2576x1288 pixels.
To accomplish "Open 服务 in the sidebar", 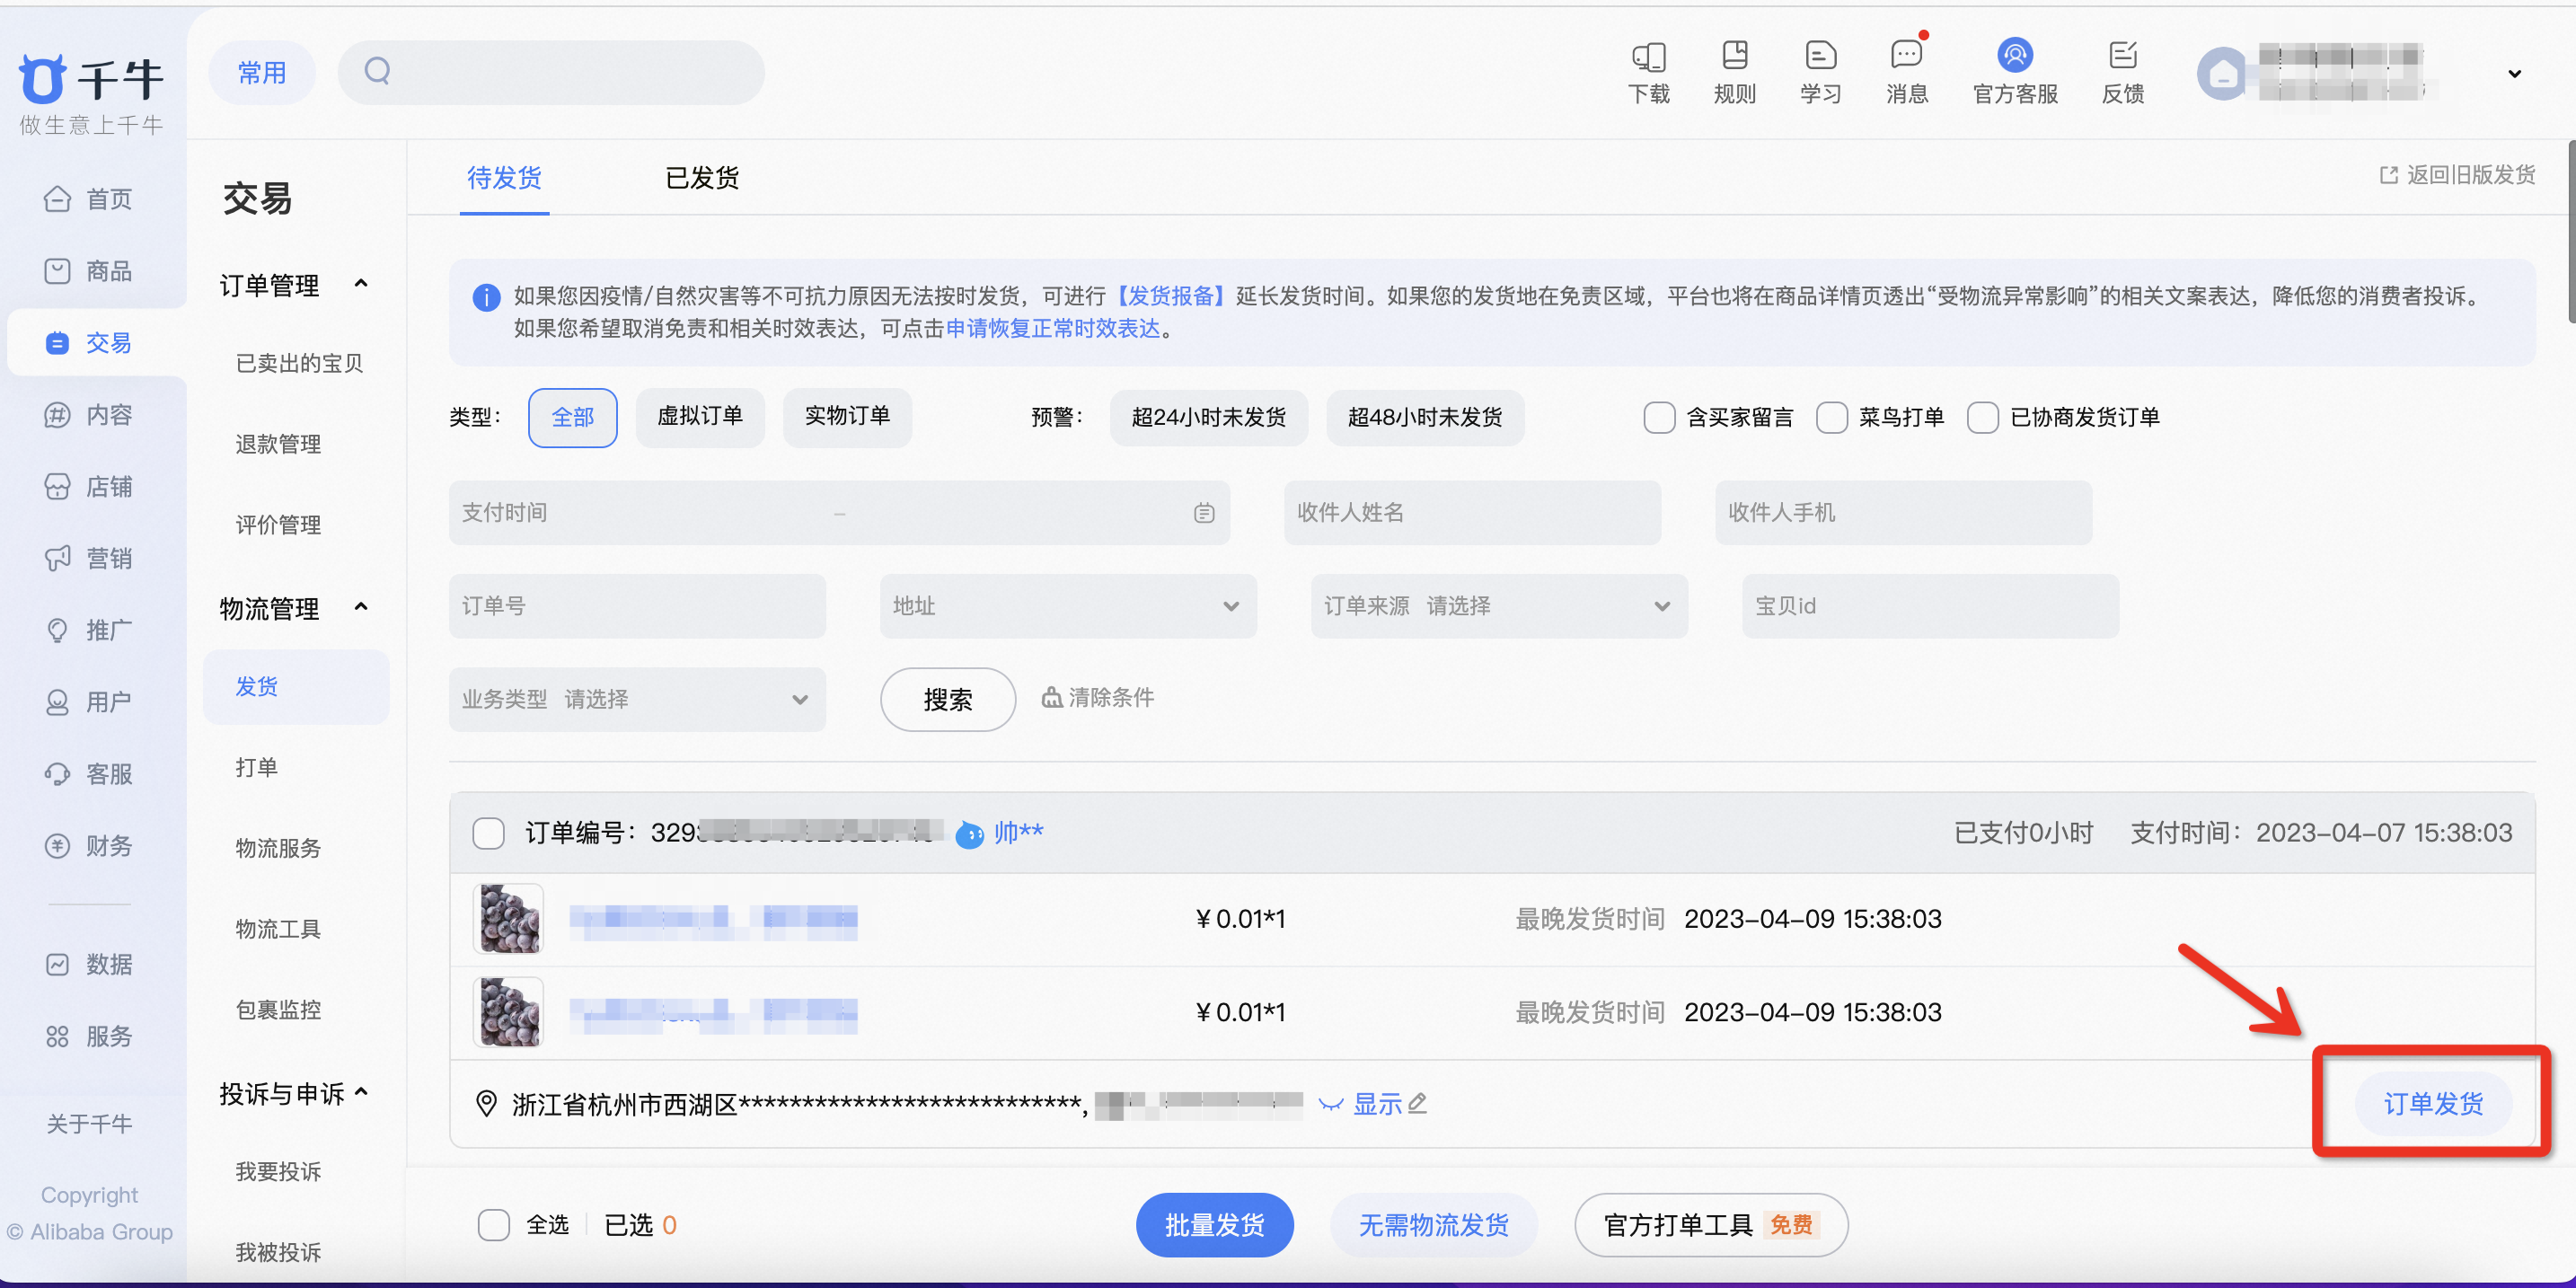I will coord(89,1036).
